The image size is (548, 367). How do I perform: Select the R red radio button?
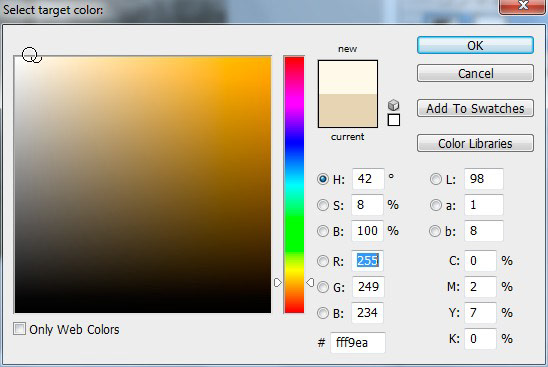(x=323, y=261)
